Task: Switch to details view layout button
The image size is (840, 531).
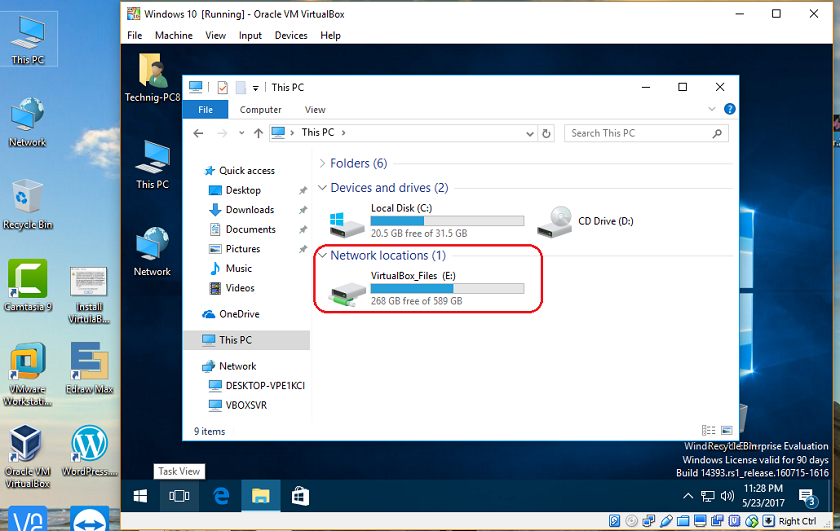Action: (708, 430)
